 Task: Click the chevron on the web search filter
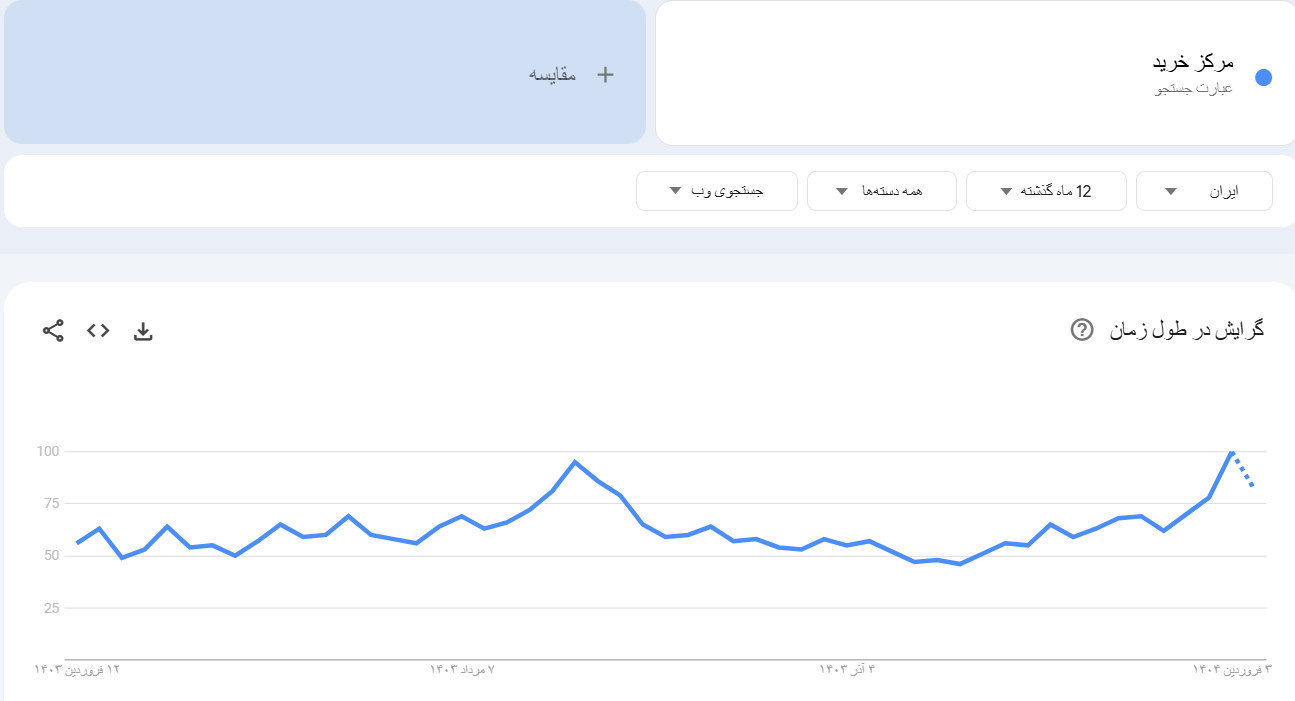[x=674, y=190]
